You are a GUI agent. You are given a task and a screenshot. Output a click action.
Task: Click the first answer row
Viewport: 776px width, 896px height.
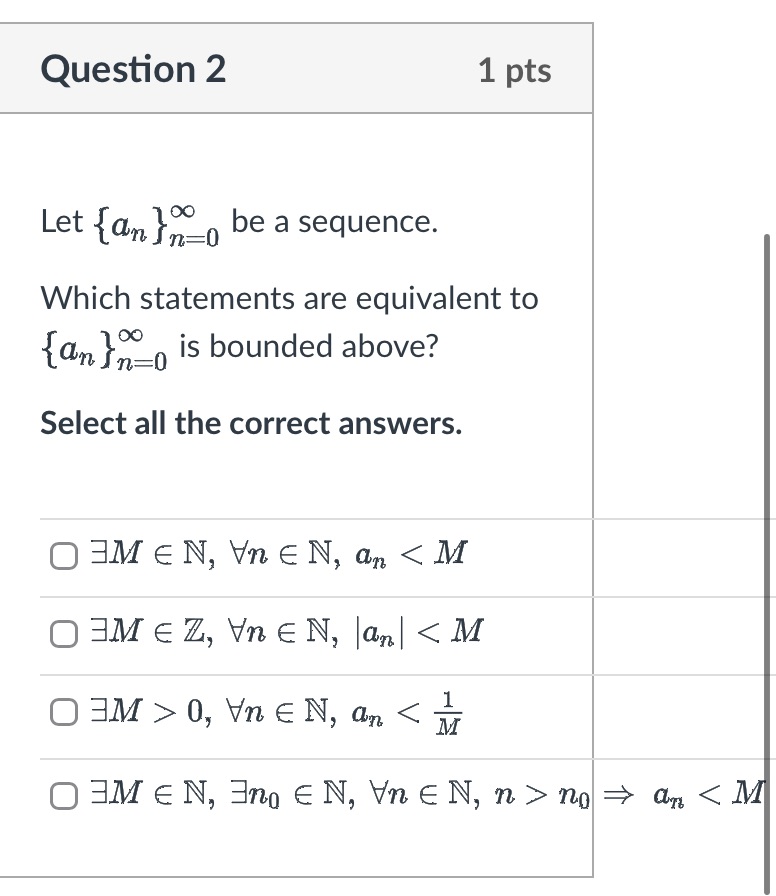point(280,554)
